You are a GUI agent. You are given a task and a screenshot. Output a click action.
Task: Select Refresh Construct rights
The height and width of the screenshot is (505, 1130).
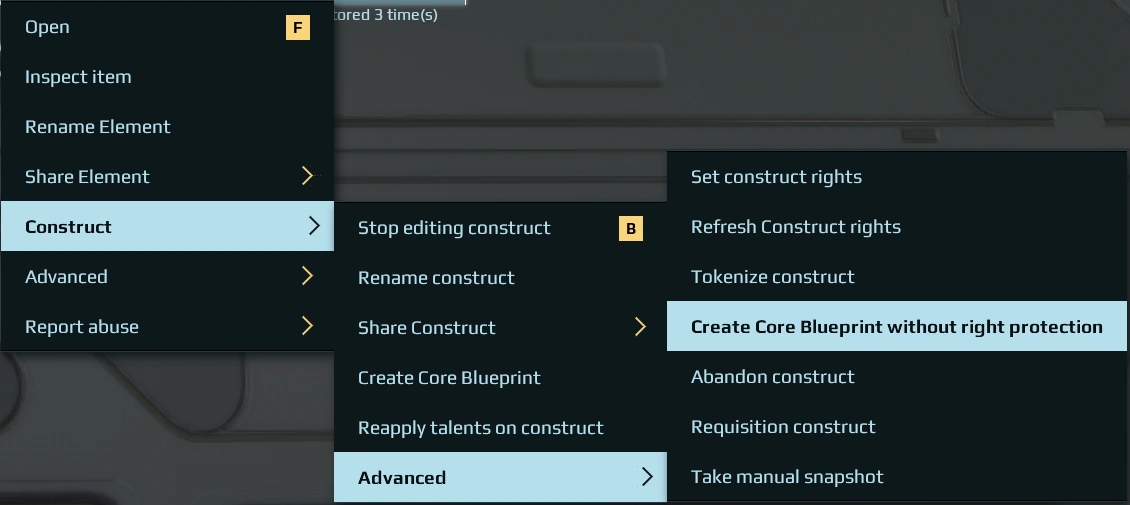795,227
